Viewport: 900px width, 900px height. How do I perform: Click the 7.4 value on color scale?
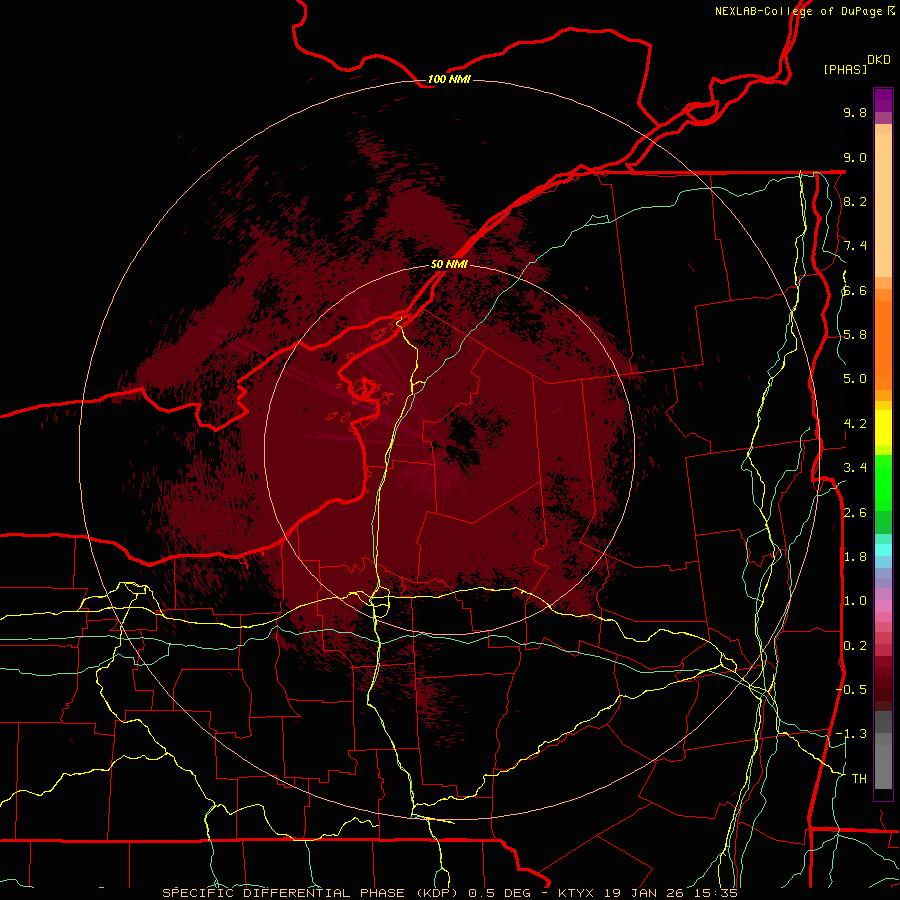point(855,246)
